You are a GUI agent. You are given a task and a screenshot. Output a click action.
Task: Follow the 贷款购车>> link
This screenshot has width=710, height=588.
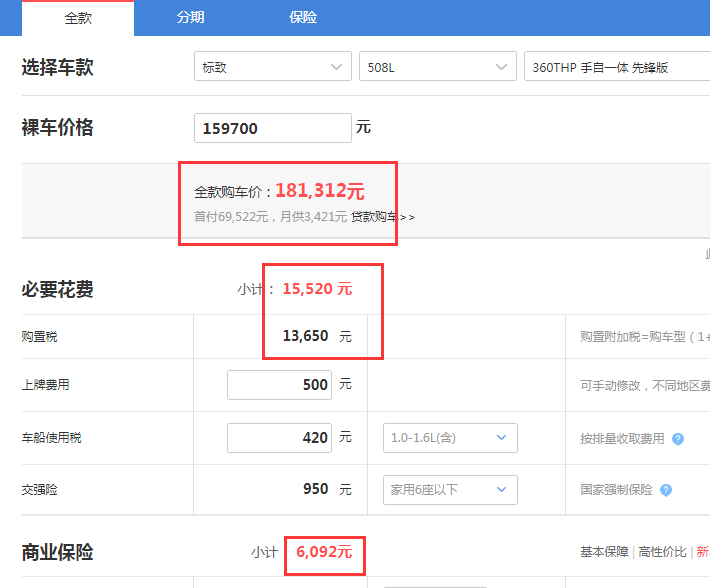383,217
